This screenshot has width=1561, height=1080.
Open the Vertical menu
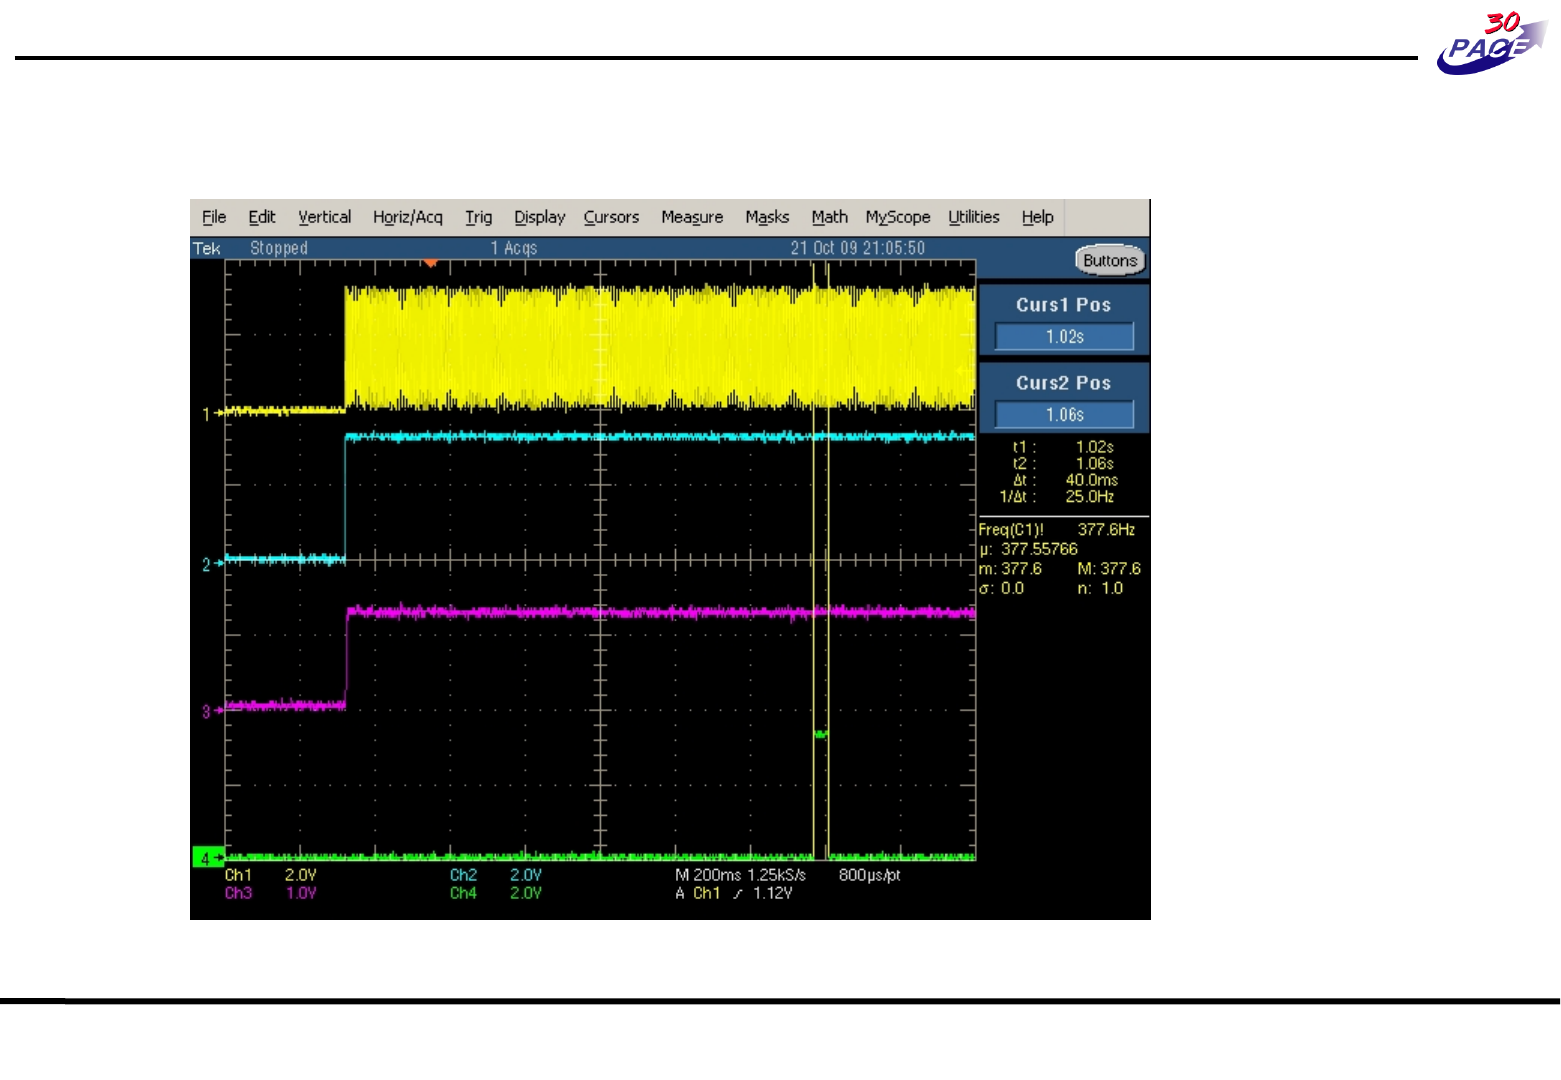pos(324,217)
